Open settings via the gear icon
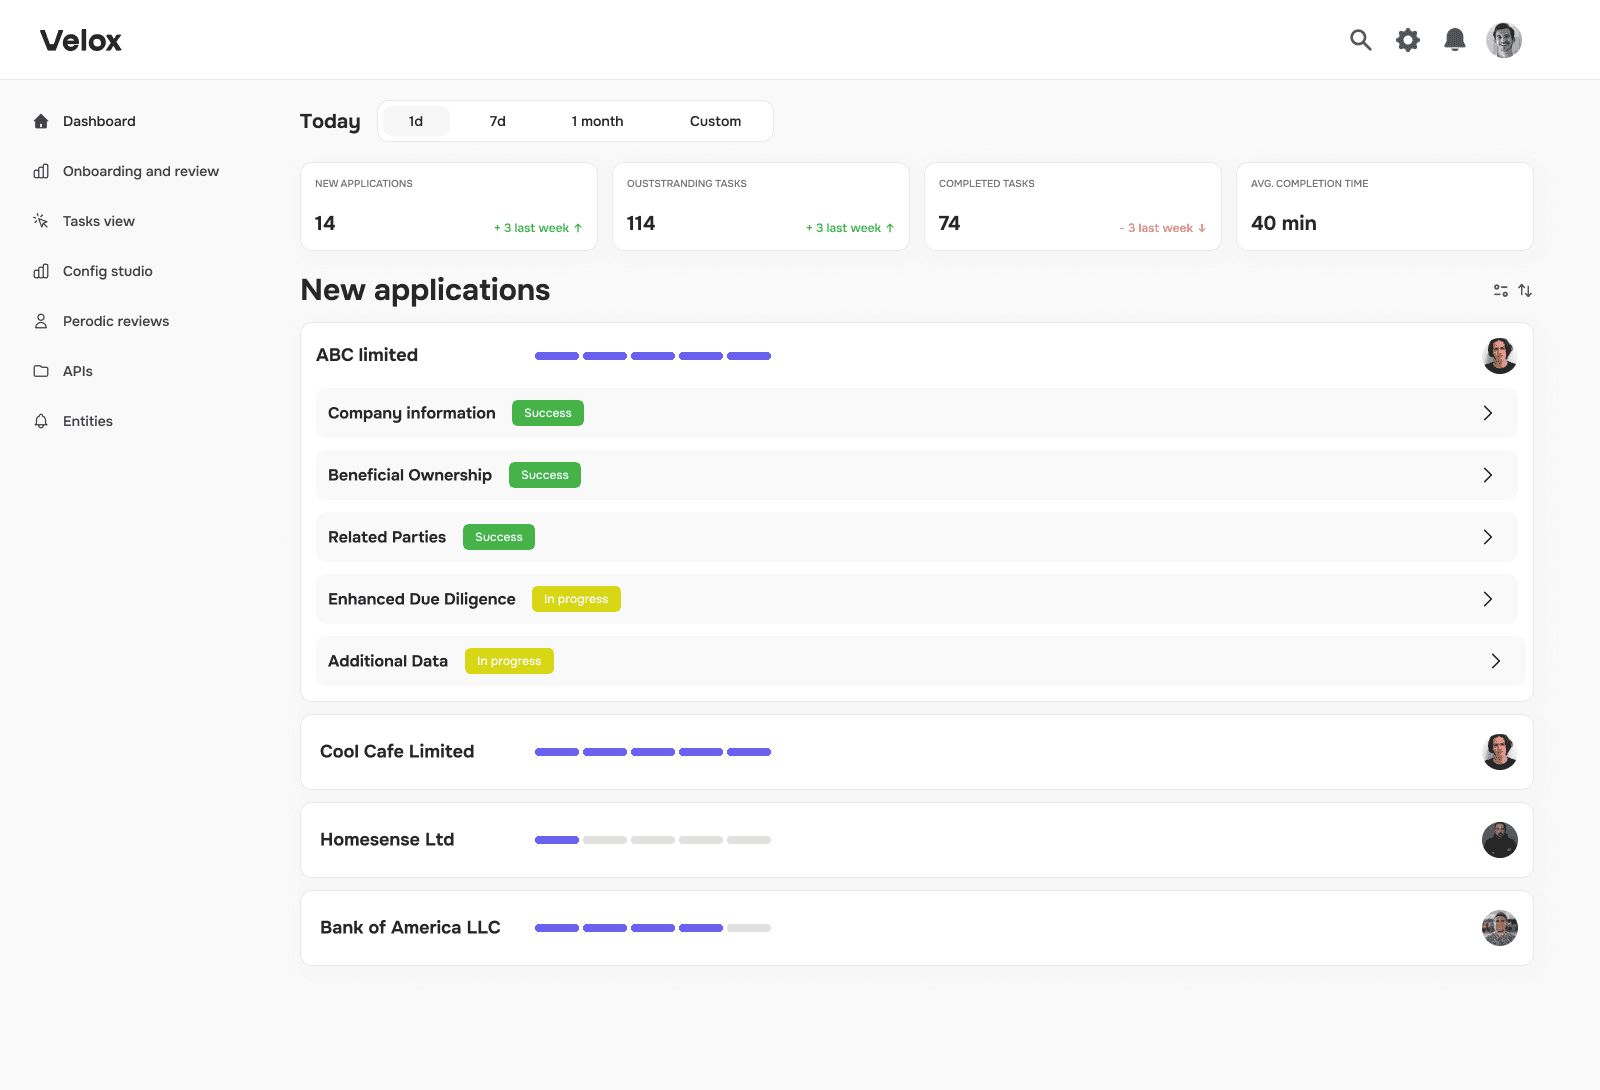Viewport: 1600px width, 1090px height. pyautogui.click(x=1408, y=40)
